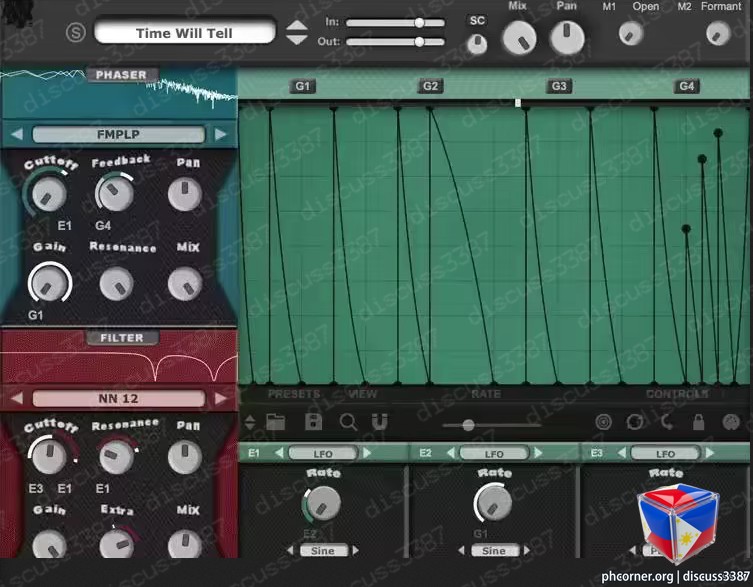The image size is (753, 587).
Task: Click the magnifier zoom icon
Action: pyautogui.click(x=348, y=423)
